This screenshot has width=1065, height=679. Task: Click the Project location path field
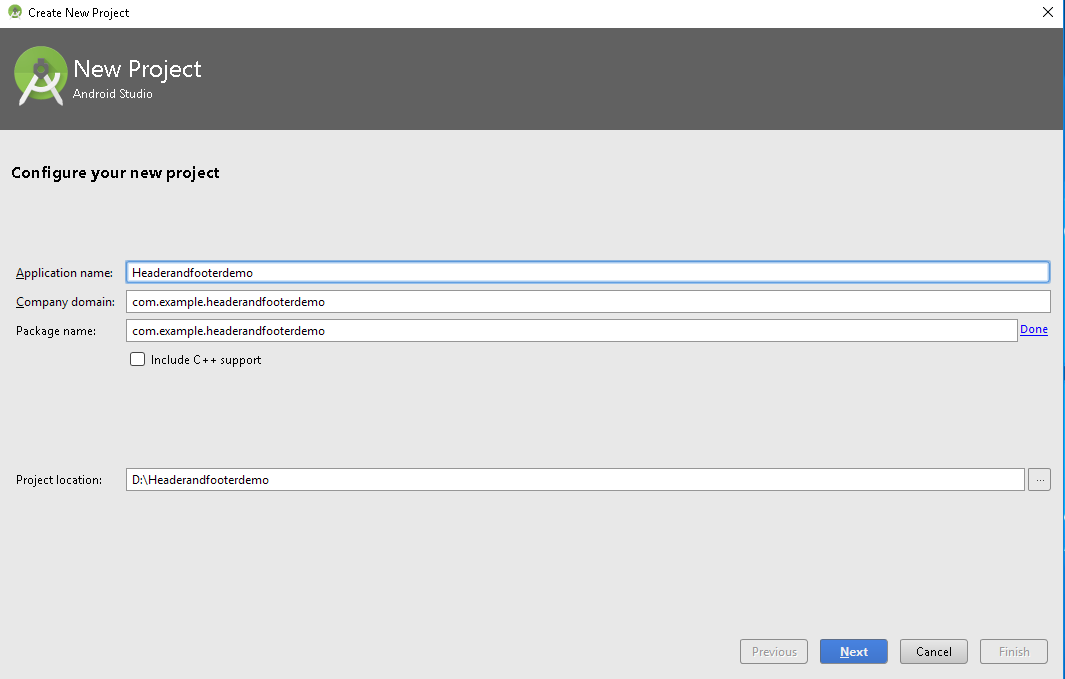point(575,480)
